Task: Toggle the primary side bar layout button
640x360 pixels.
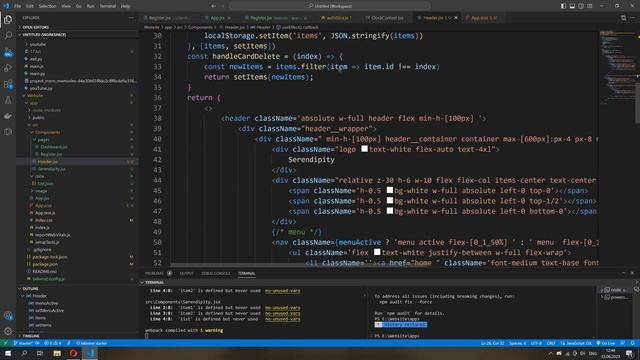Action: pos(563,6)
